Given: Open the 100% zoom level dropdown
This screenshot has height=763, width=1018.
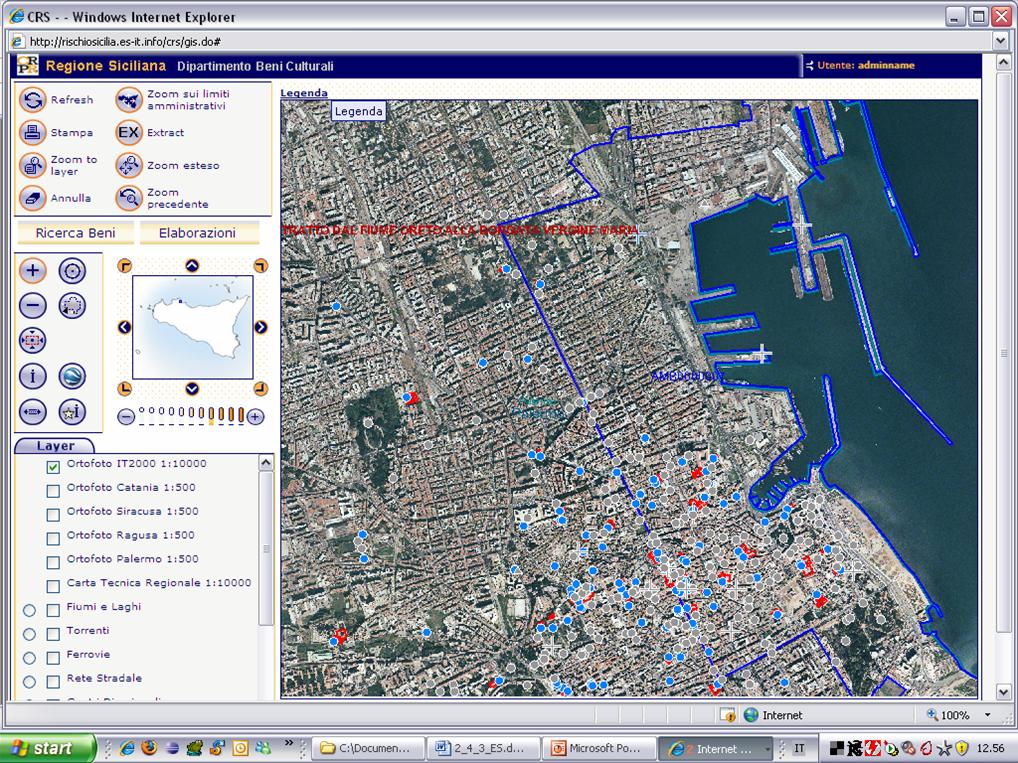Looking at the screenshot, I should [x=988, y=715].
